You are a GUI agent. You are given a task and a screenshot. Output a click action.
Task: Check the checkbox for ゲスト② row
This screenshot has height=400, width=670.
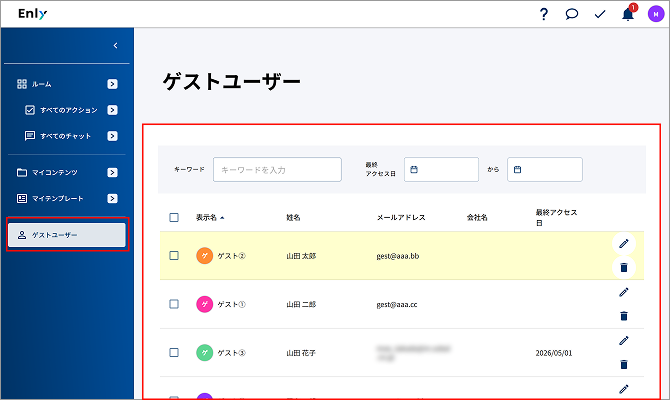(174, 256)
